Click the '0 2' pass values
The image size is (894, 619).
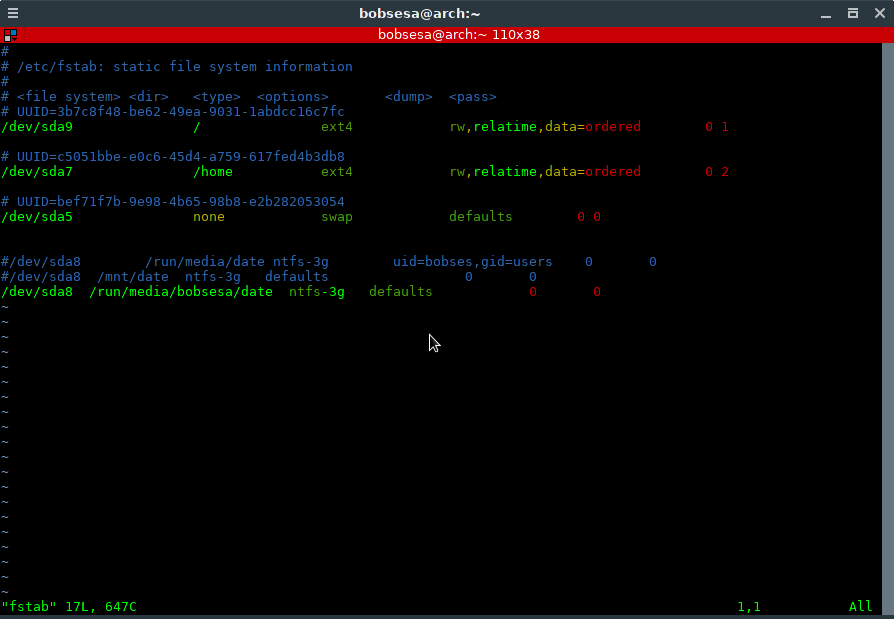pyautogui.click(x=717, y=172)
